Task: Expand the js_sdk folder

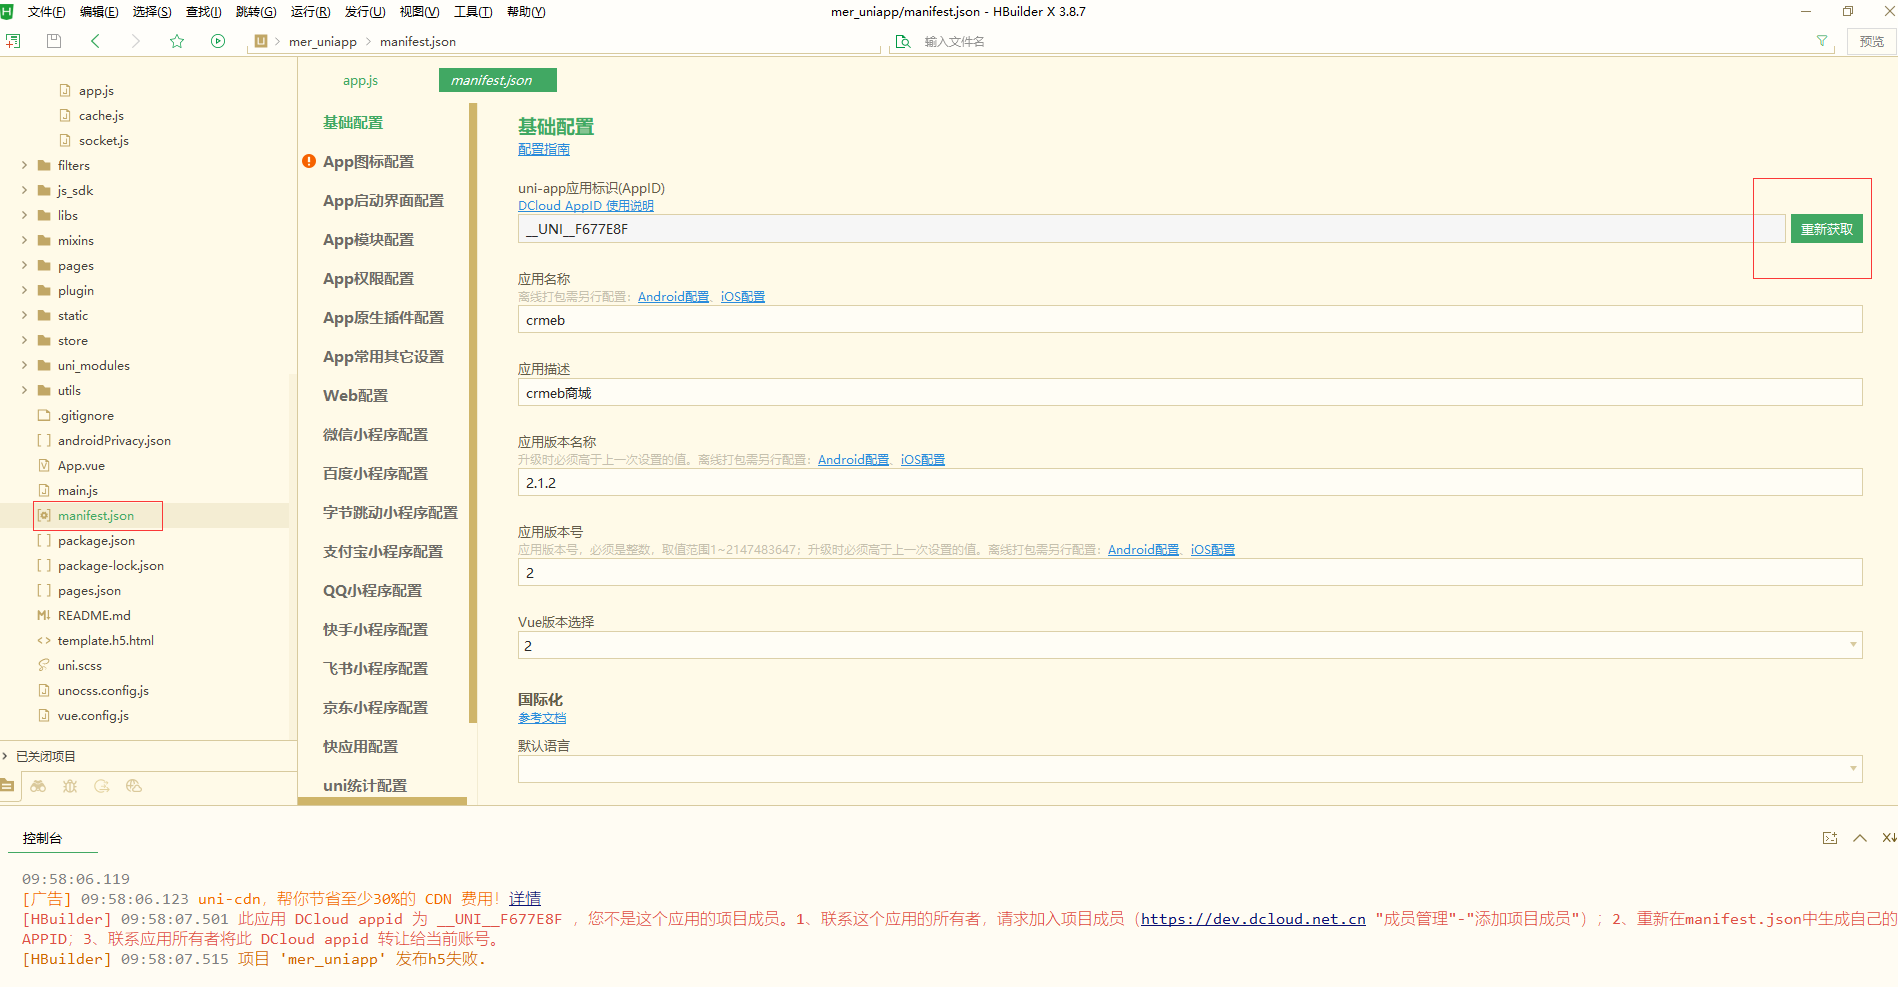Action: tap(24, 190)
